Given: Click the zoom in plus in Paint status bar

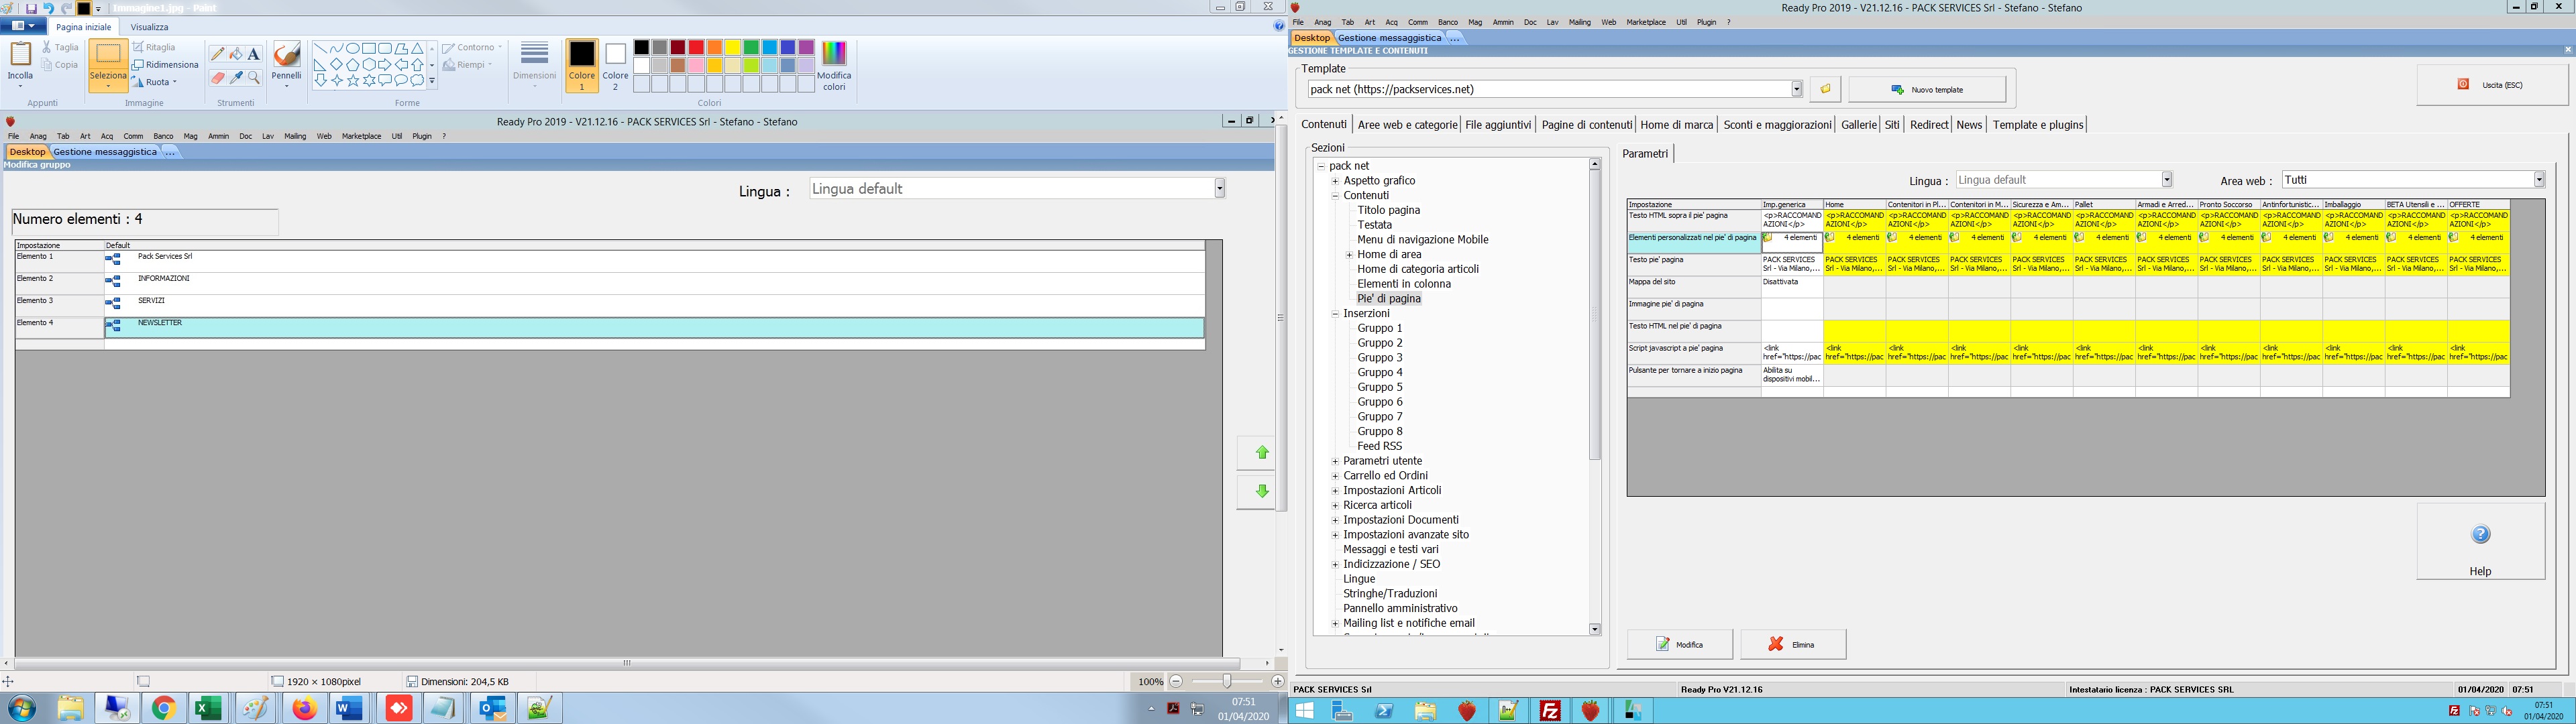Looking at the screenshot, I should coord(1277,681).
